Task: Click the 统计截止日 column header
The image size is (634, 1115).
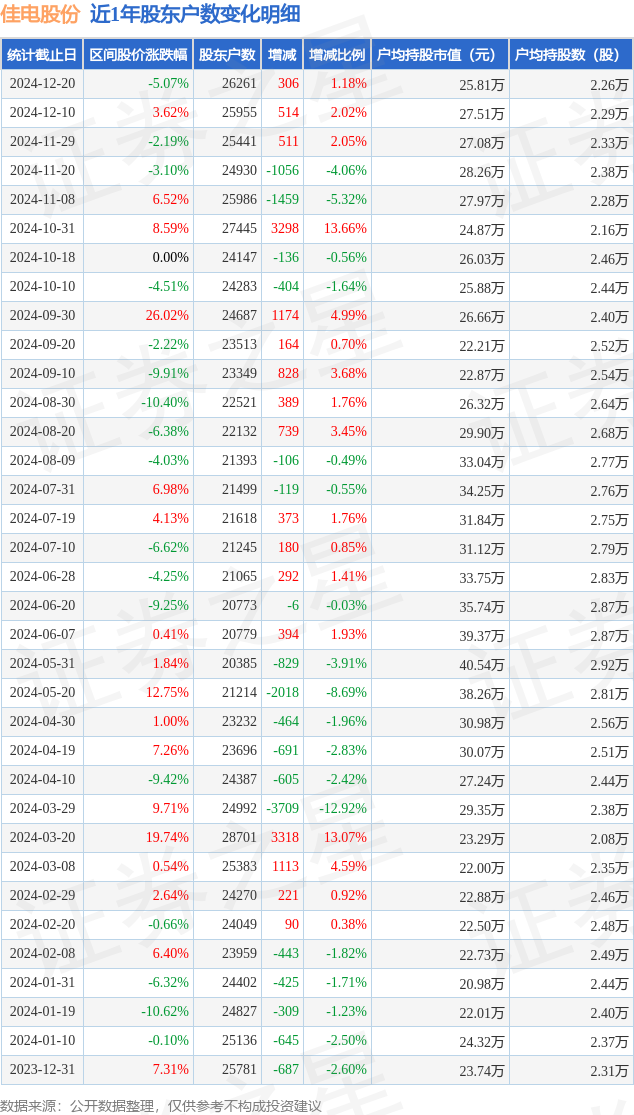Action: click(x=42, y=54)
